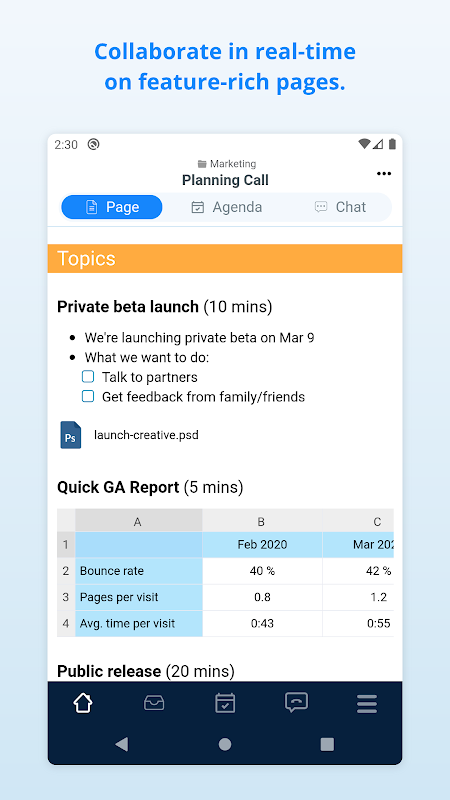Viewport: 450px width, 800px height.
Task: Select row 1 header in spreadsheet
Action: point(66,545)
